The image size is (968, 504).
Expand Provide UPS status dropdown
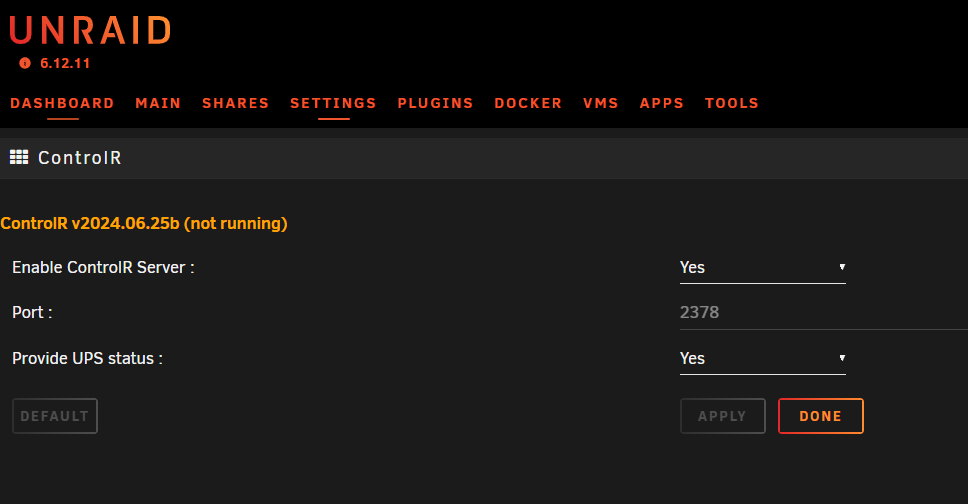pyautogui.click(x=762, y=358)
